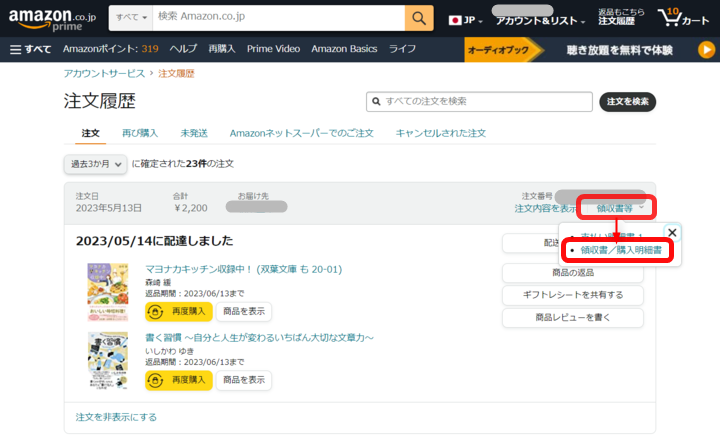Click the 注文を検索 button
720x438 pixels.
[x=627, y=101]
